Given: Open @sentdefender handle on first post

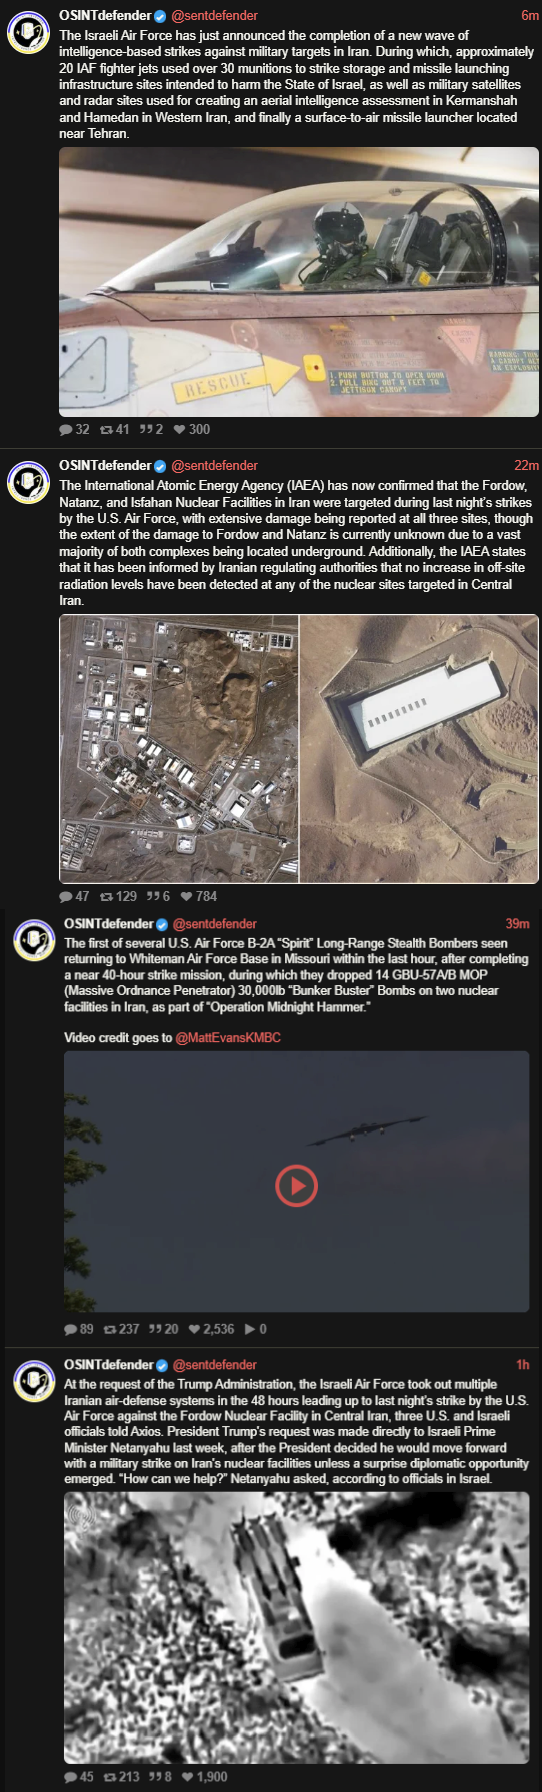Looking at the screenshot, I should [214, 15].
